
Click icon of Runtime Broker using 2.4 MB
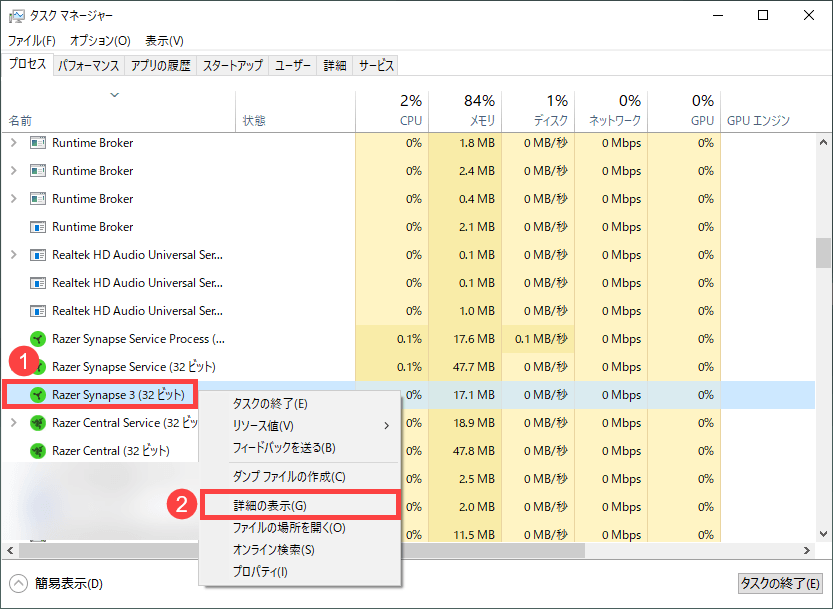click(x=38, y=171)
